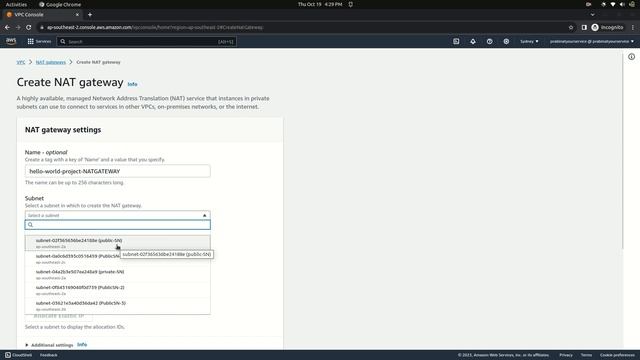Bookmark this page with the star

tap(571, 27)
